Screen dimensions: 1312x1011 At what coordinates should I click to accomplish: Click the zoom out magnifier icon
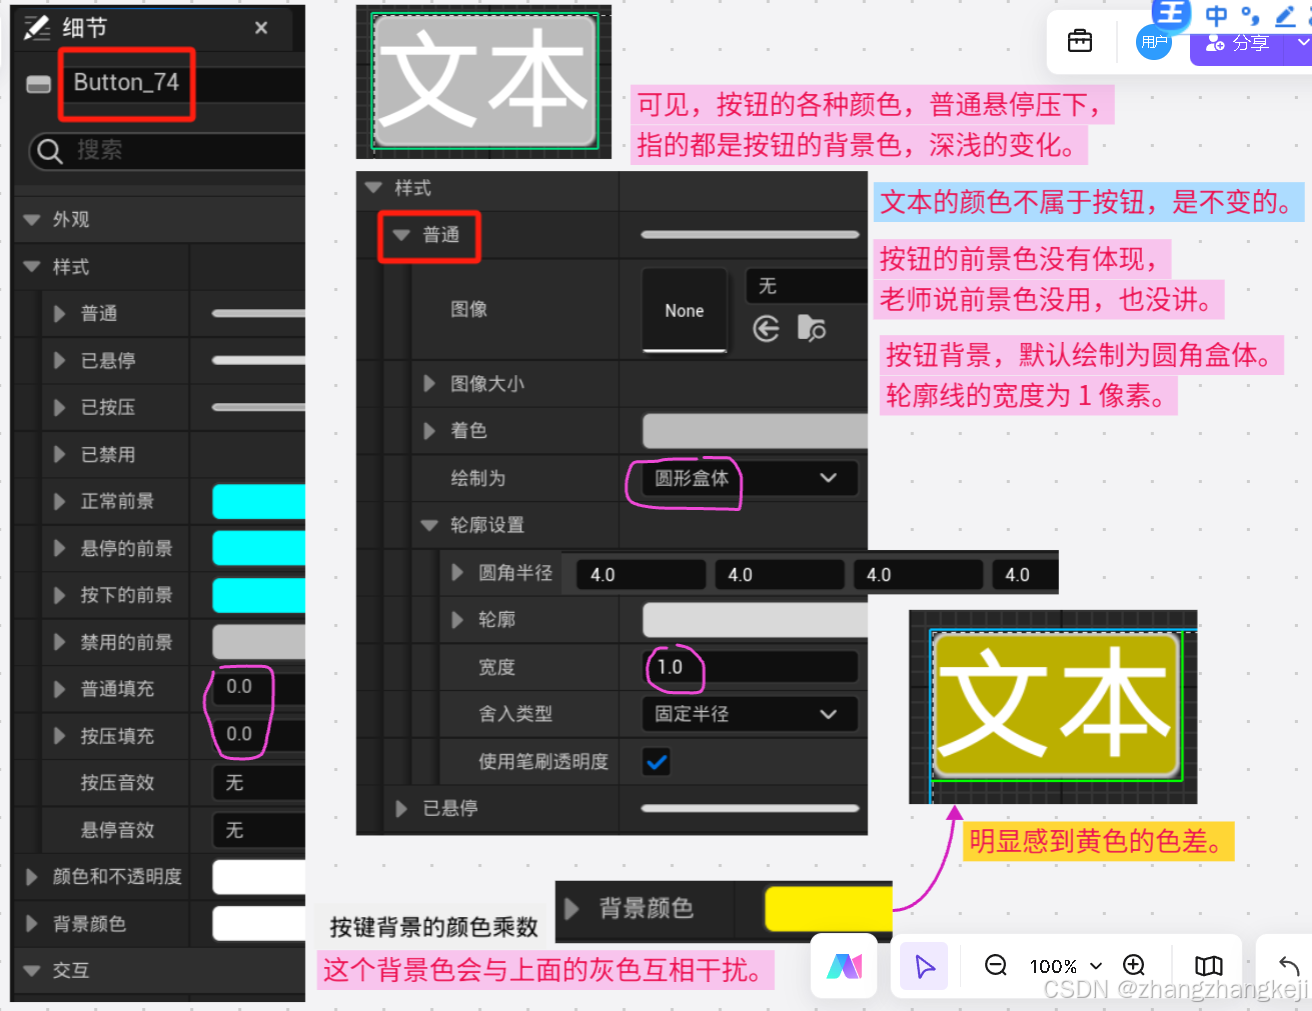click(995, 966)
